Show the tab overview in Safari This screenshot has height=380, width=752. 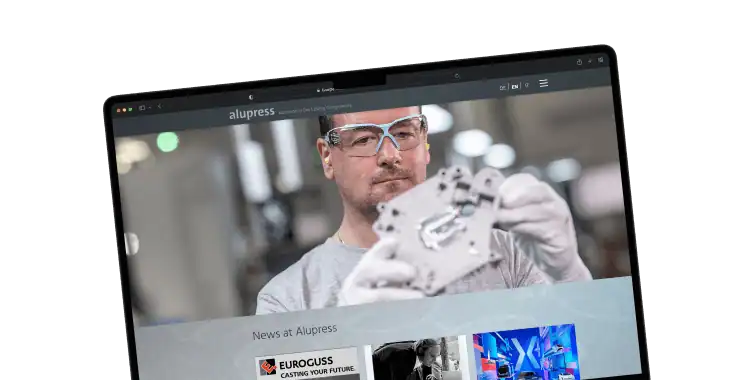pos(600,60)
